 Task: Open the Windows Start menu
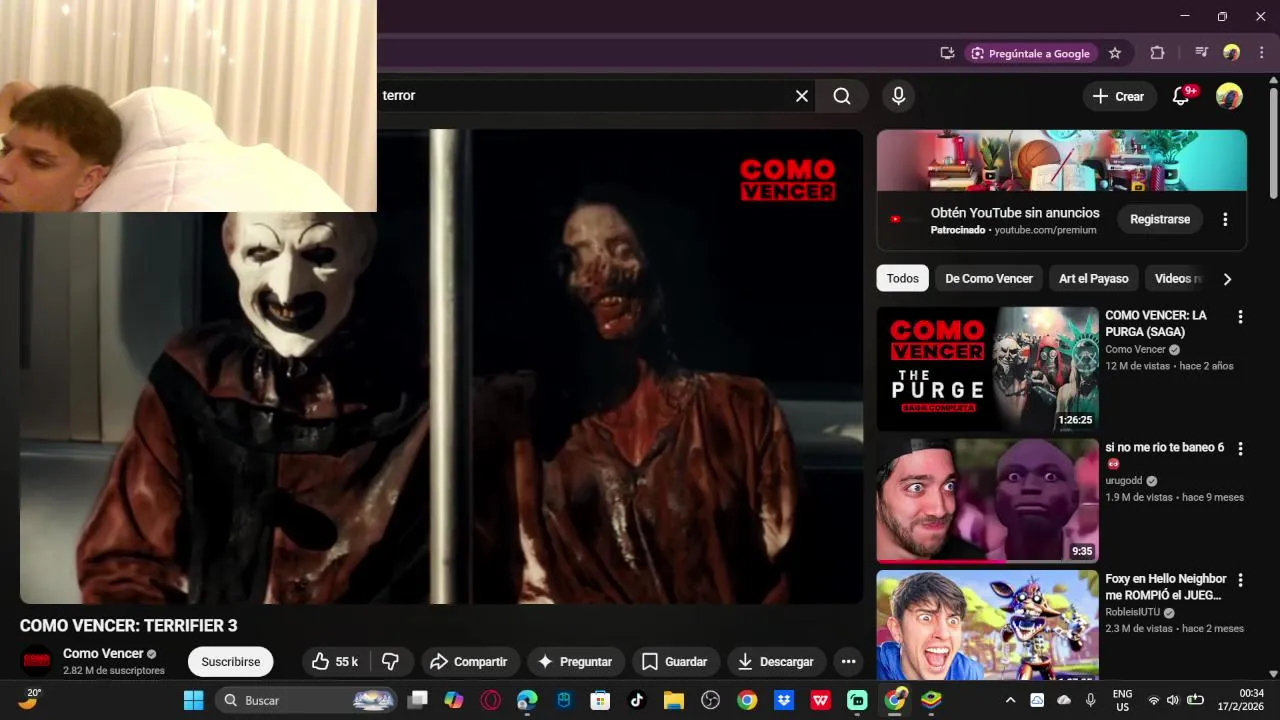(193, 700)
